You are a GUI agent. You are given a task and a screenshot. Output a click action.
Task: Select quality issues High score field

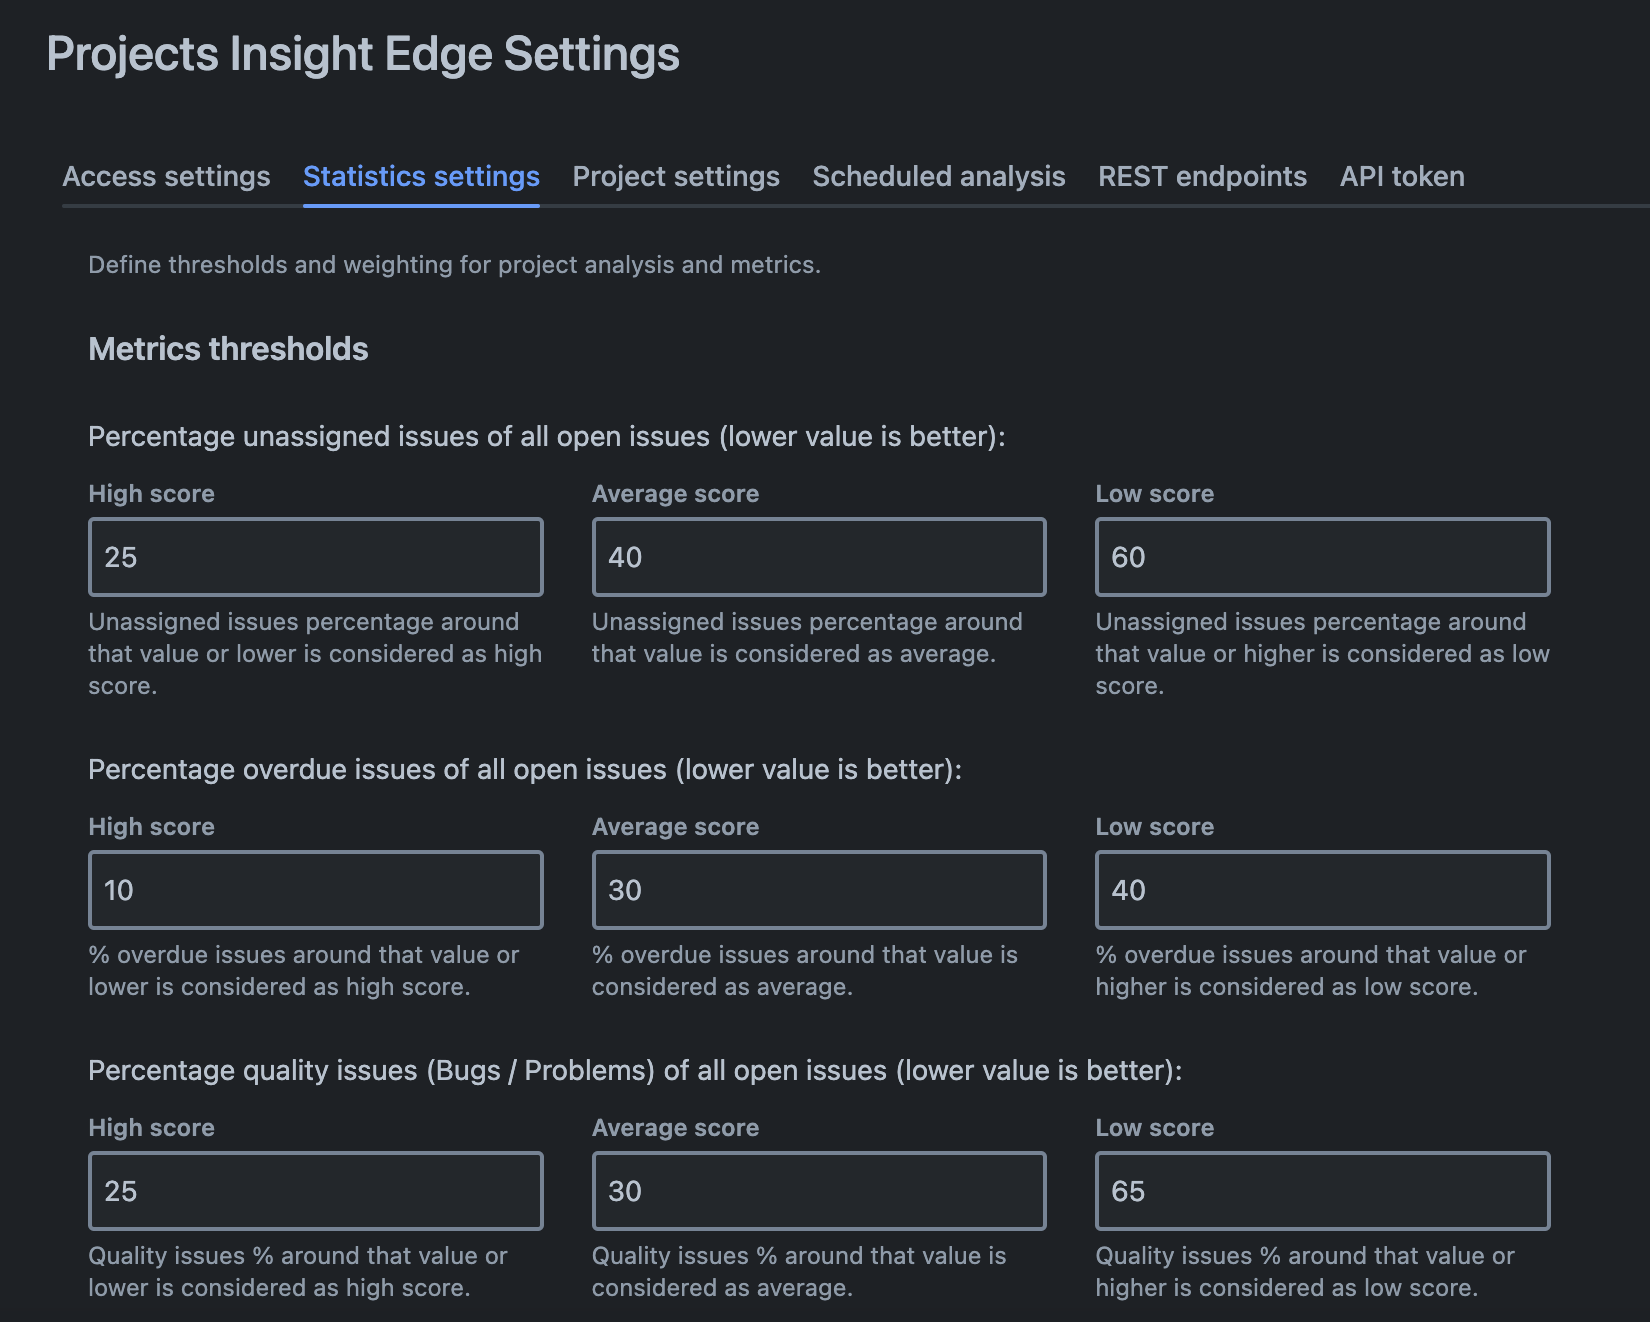(x=316, y=1191)
